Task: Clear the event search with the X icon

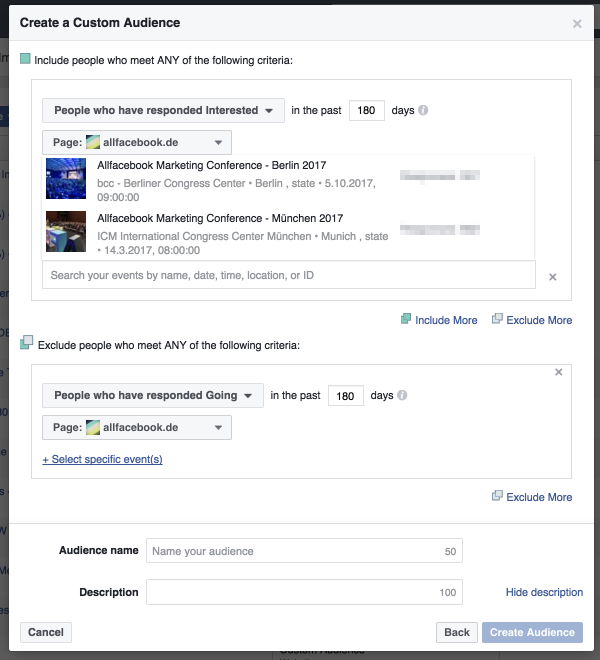Action: pos(552,277)
